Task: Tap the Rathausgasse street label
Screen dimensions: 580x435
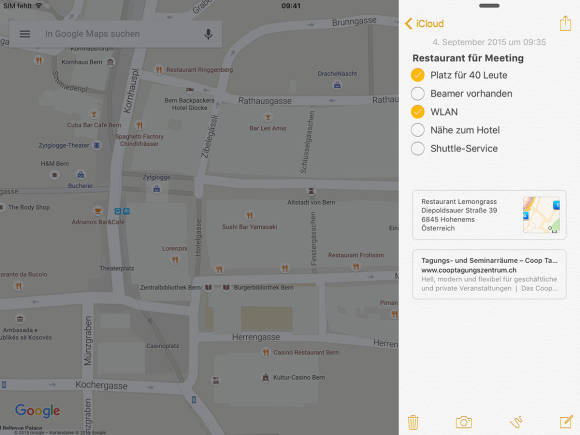Action: click(x=265, y=101)
